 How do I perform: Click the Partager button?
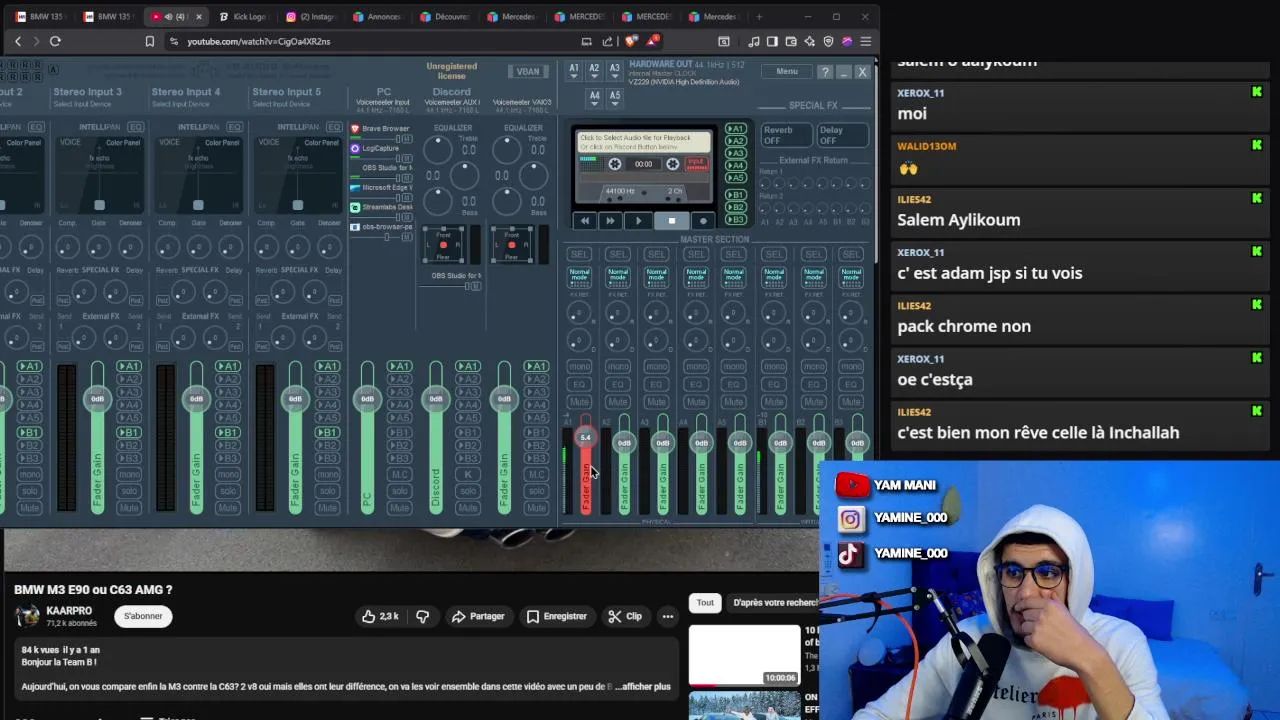tap(477, 616)
